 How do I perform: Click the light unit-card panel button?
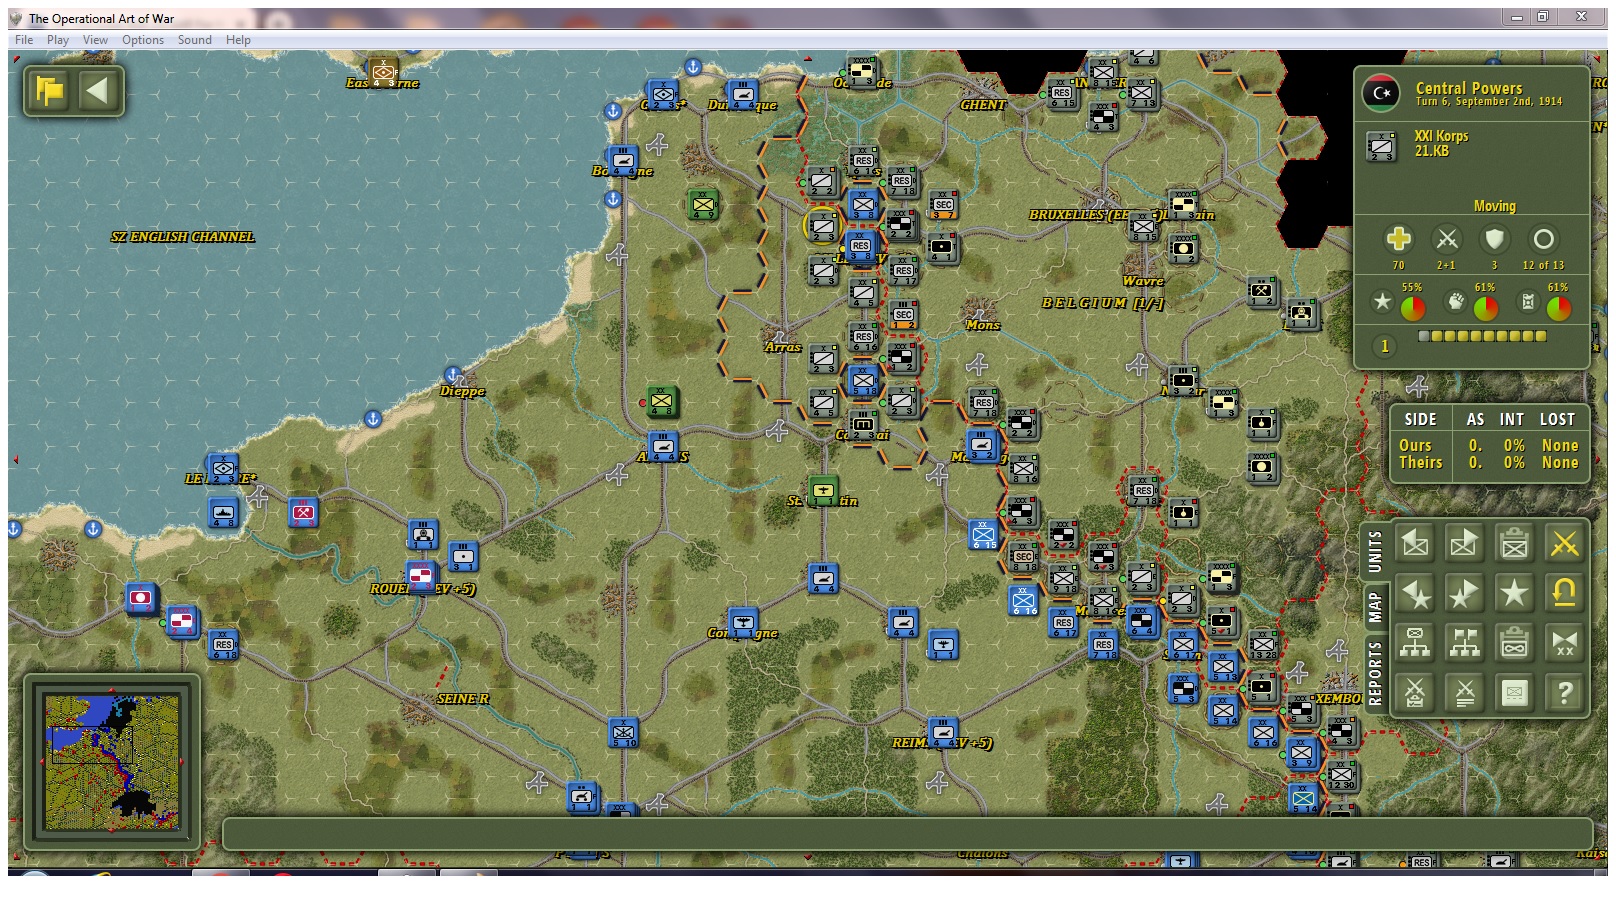1514,692
